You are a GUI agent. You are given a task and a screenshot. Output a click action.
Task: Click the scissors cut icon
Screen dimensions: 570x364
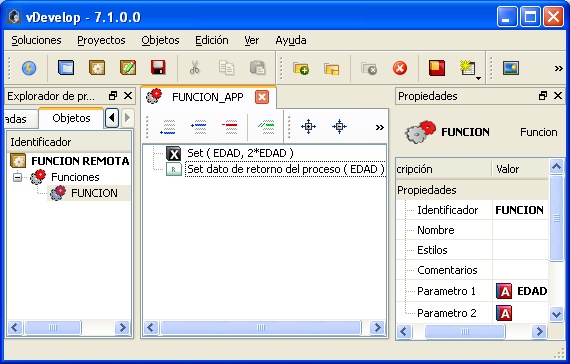point(195,68)
